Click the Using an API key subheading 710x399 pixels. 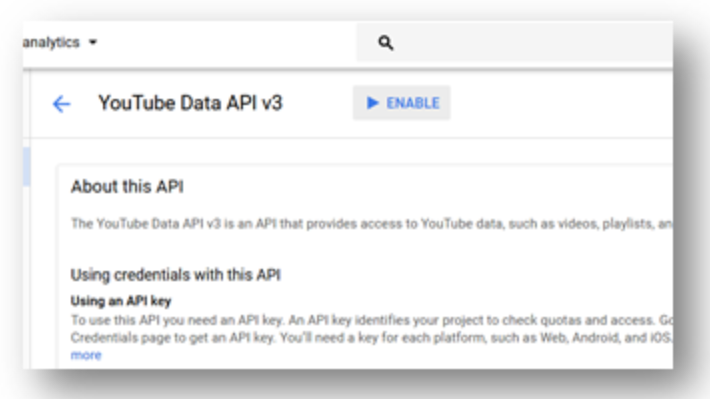coord(121,301)
